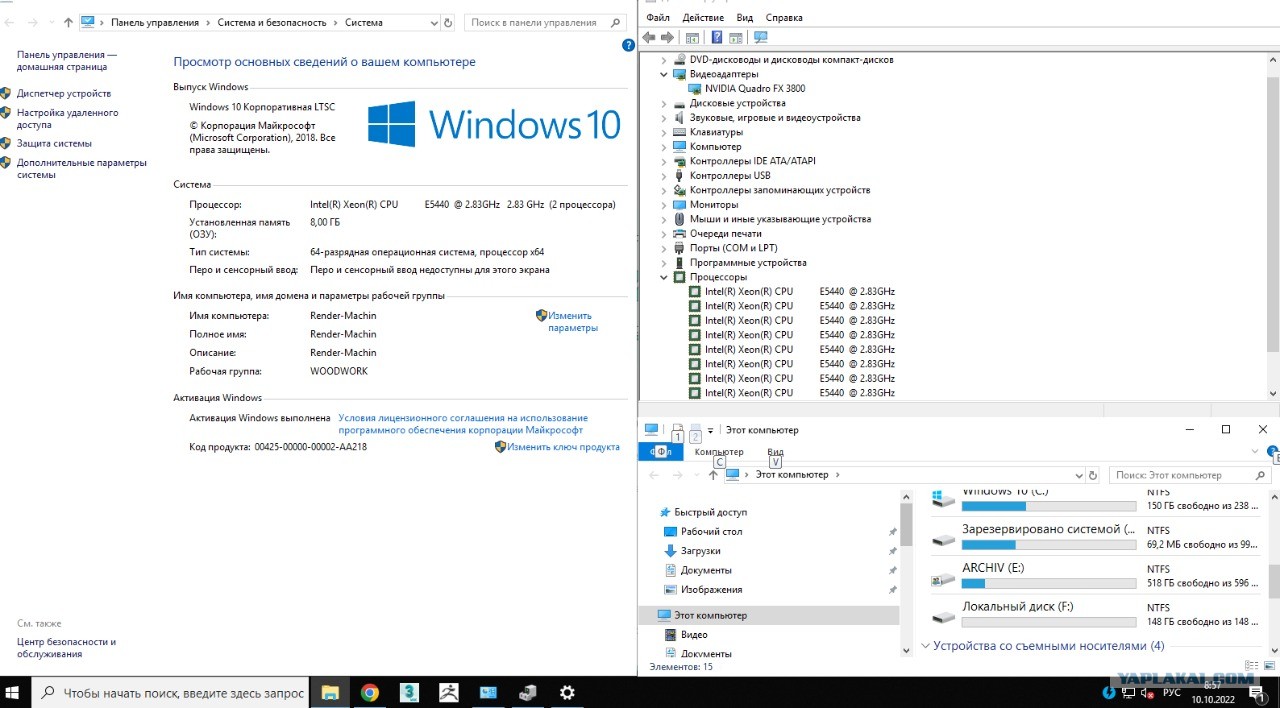Click refresh icon in Control Panel address bar
Screen dimensions: 1280x708
coord(449,22)
